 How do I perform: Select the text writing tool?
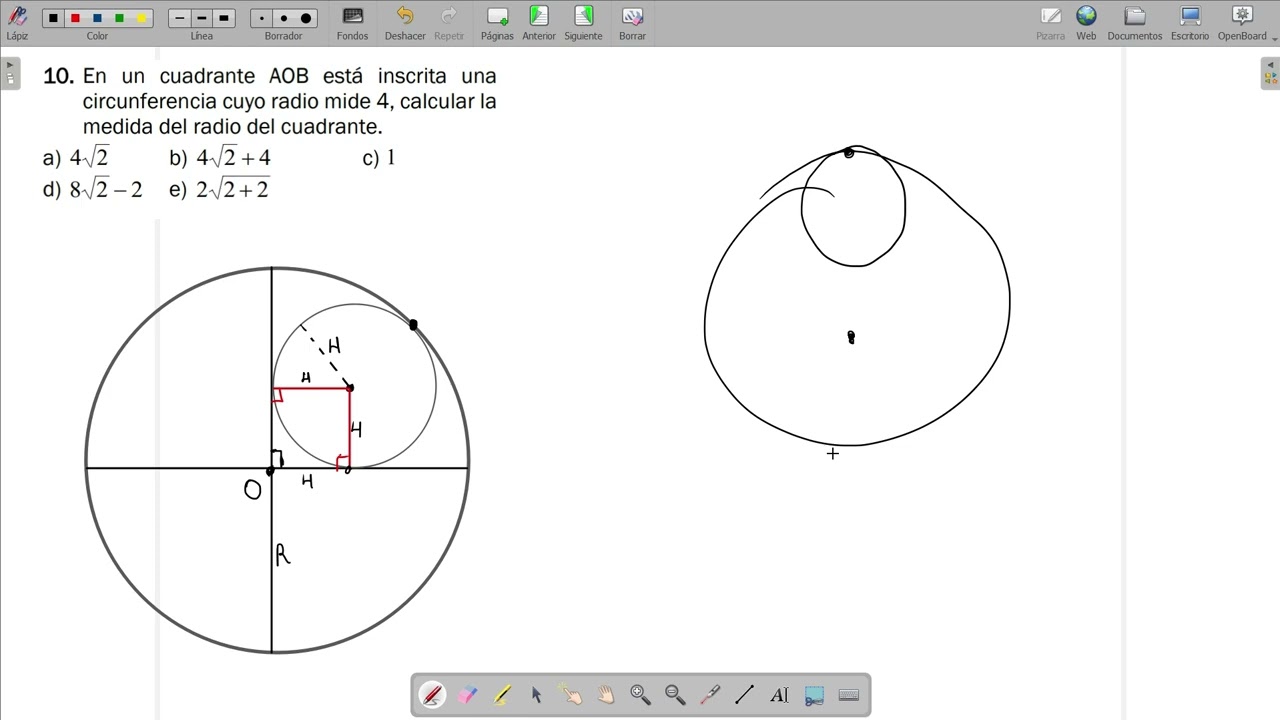coord(779,695)
